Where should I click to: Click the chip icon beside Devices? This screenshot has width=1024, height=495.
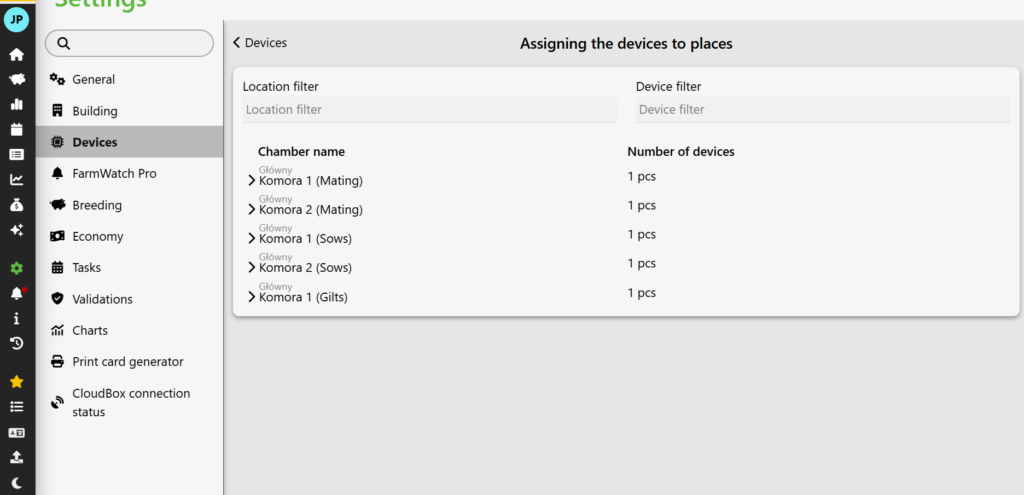(x=57, y=142)
